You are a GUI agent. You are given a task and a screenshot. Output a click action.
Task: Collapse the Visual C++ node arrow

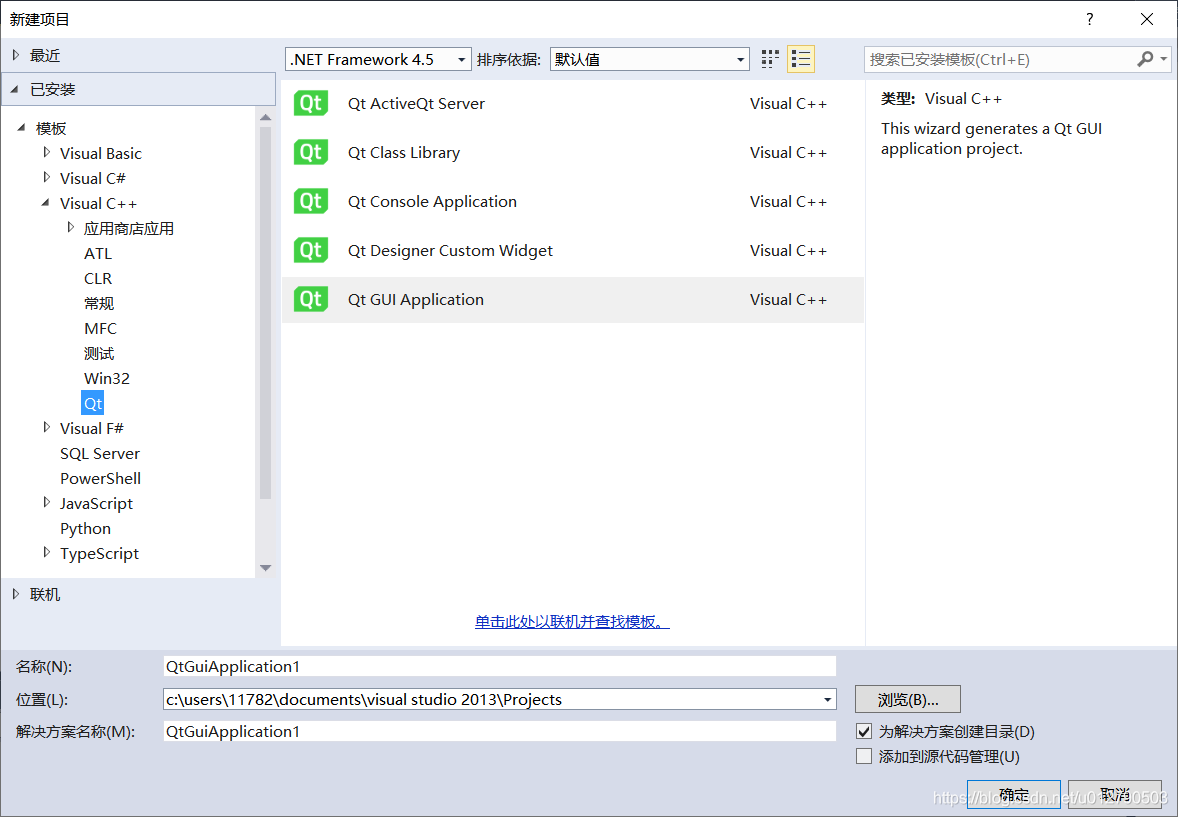(46, 203)
